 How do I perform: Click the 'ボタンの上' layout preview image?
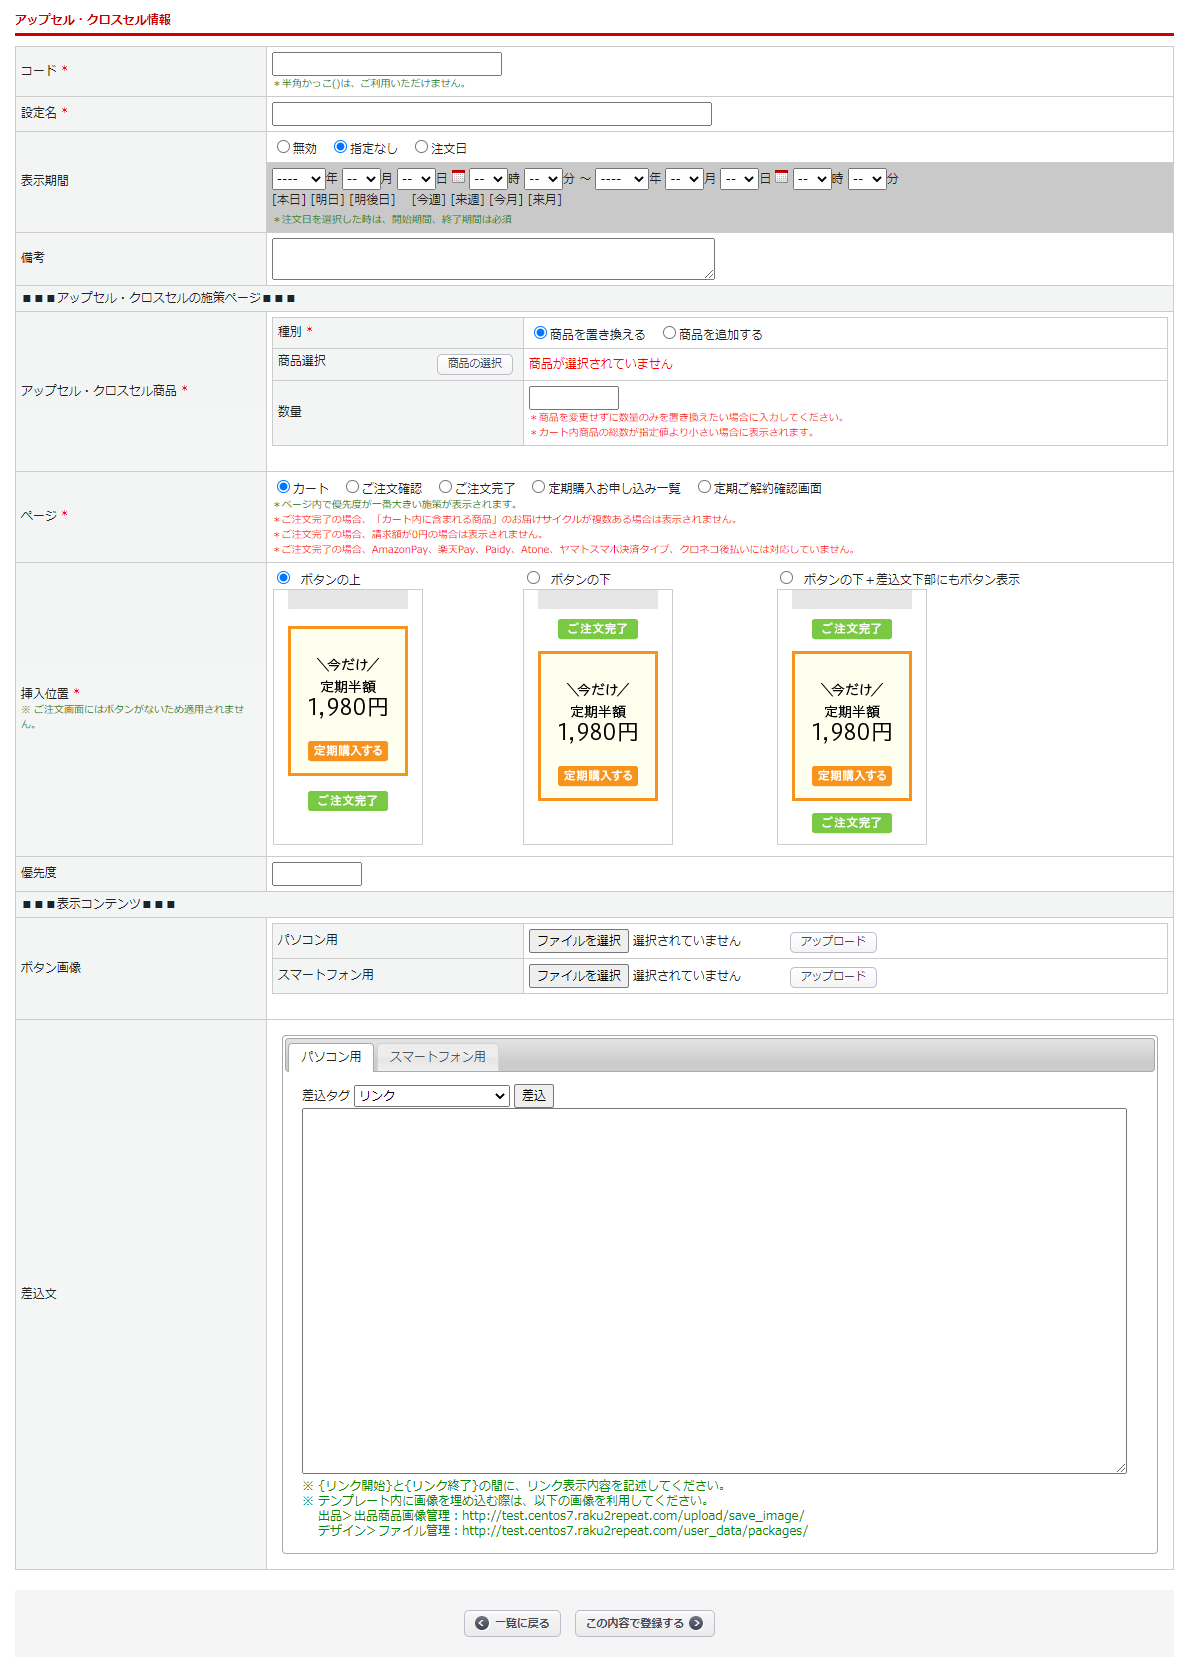(348, 716)
